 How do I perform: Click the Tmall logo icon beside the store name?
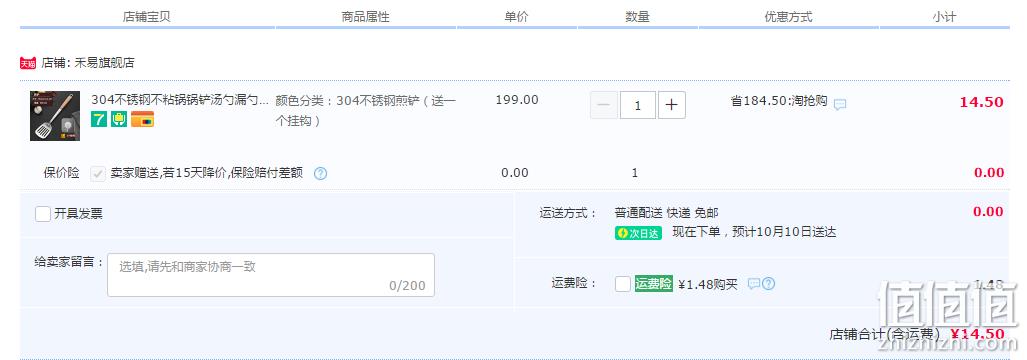pos(28,63)
